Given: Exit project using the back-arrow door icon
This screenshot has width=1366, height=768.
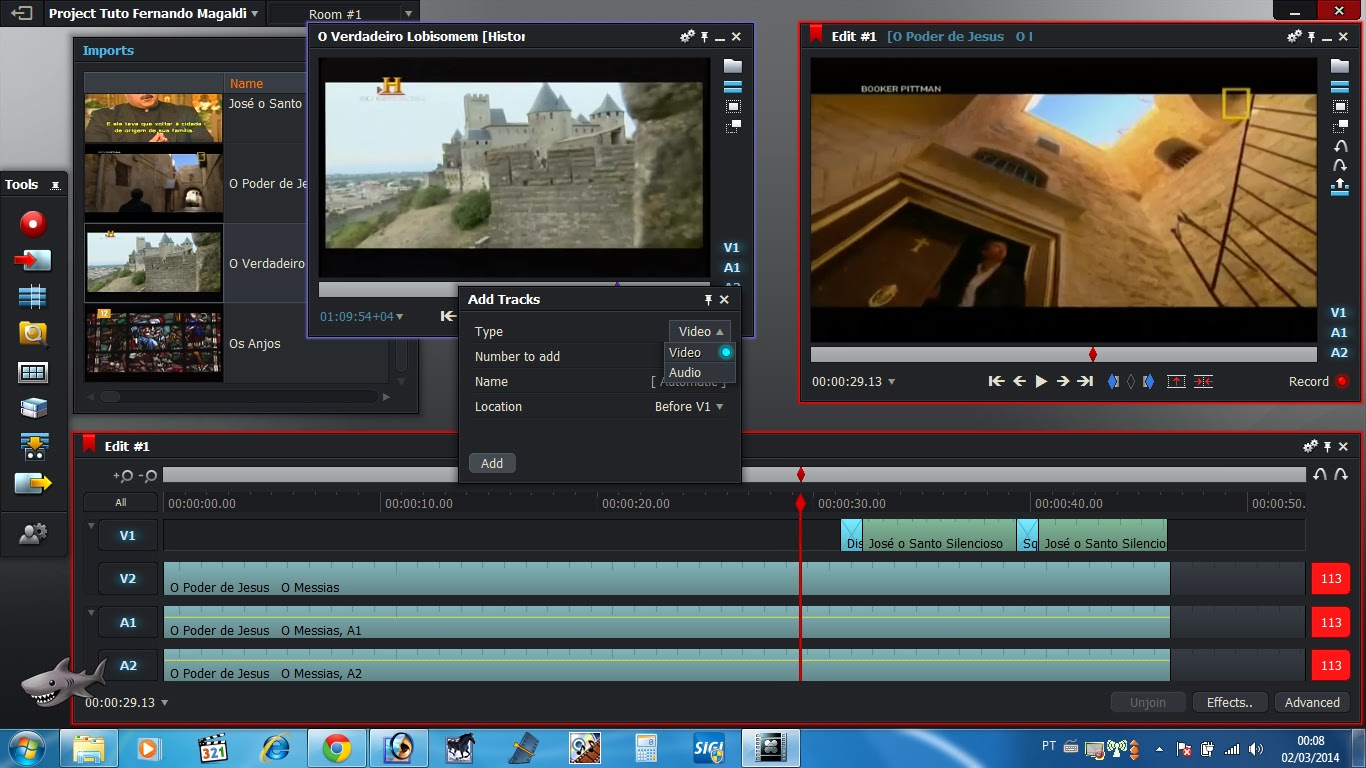Looking at the screenshot, I should click(21, 13).
